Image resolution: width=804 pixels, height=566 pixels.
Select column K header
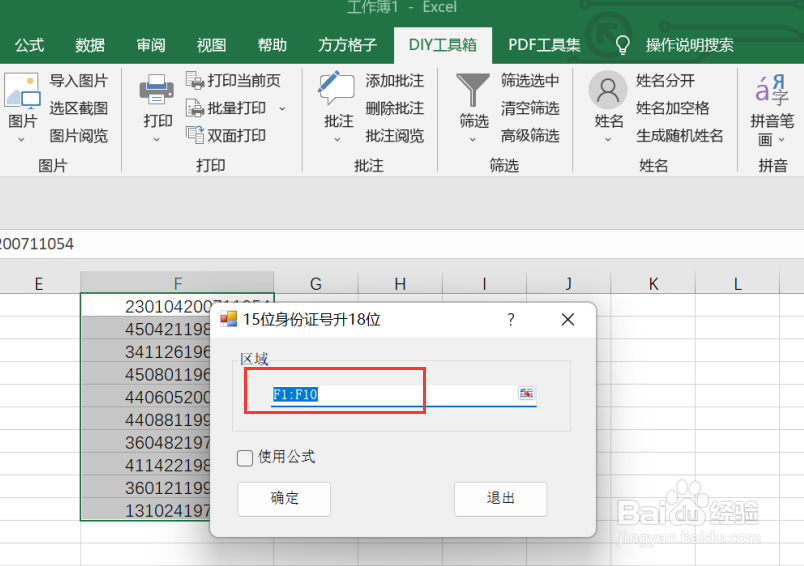point(653,283)
